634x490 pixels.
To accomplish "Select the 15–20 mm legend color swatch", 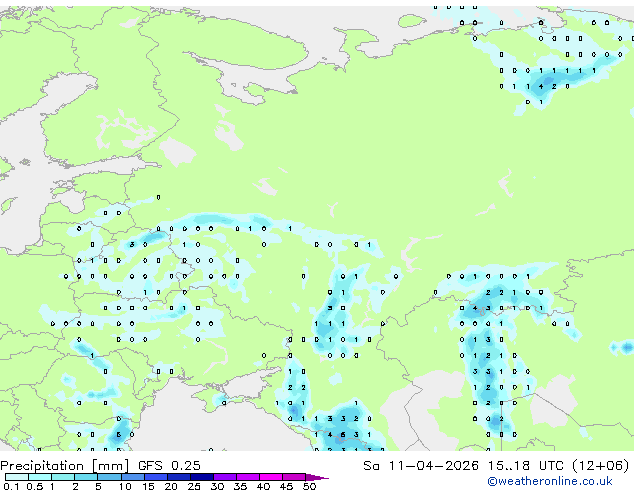I will pos(156,477).
